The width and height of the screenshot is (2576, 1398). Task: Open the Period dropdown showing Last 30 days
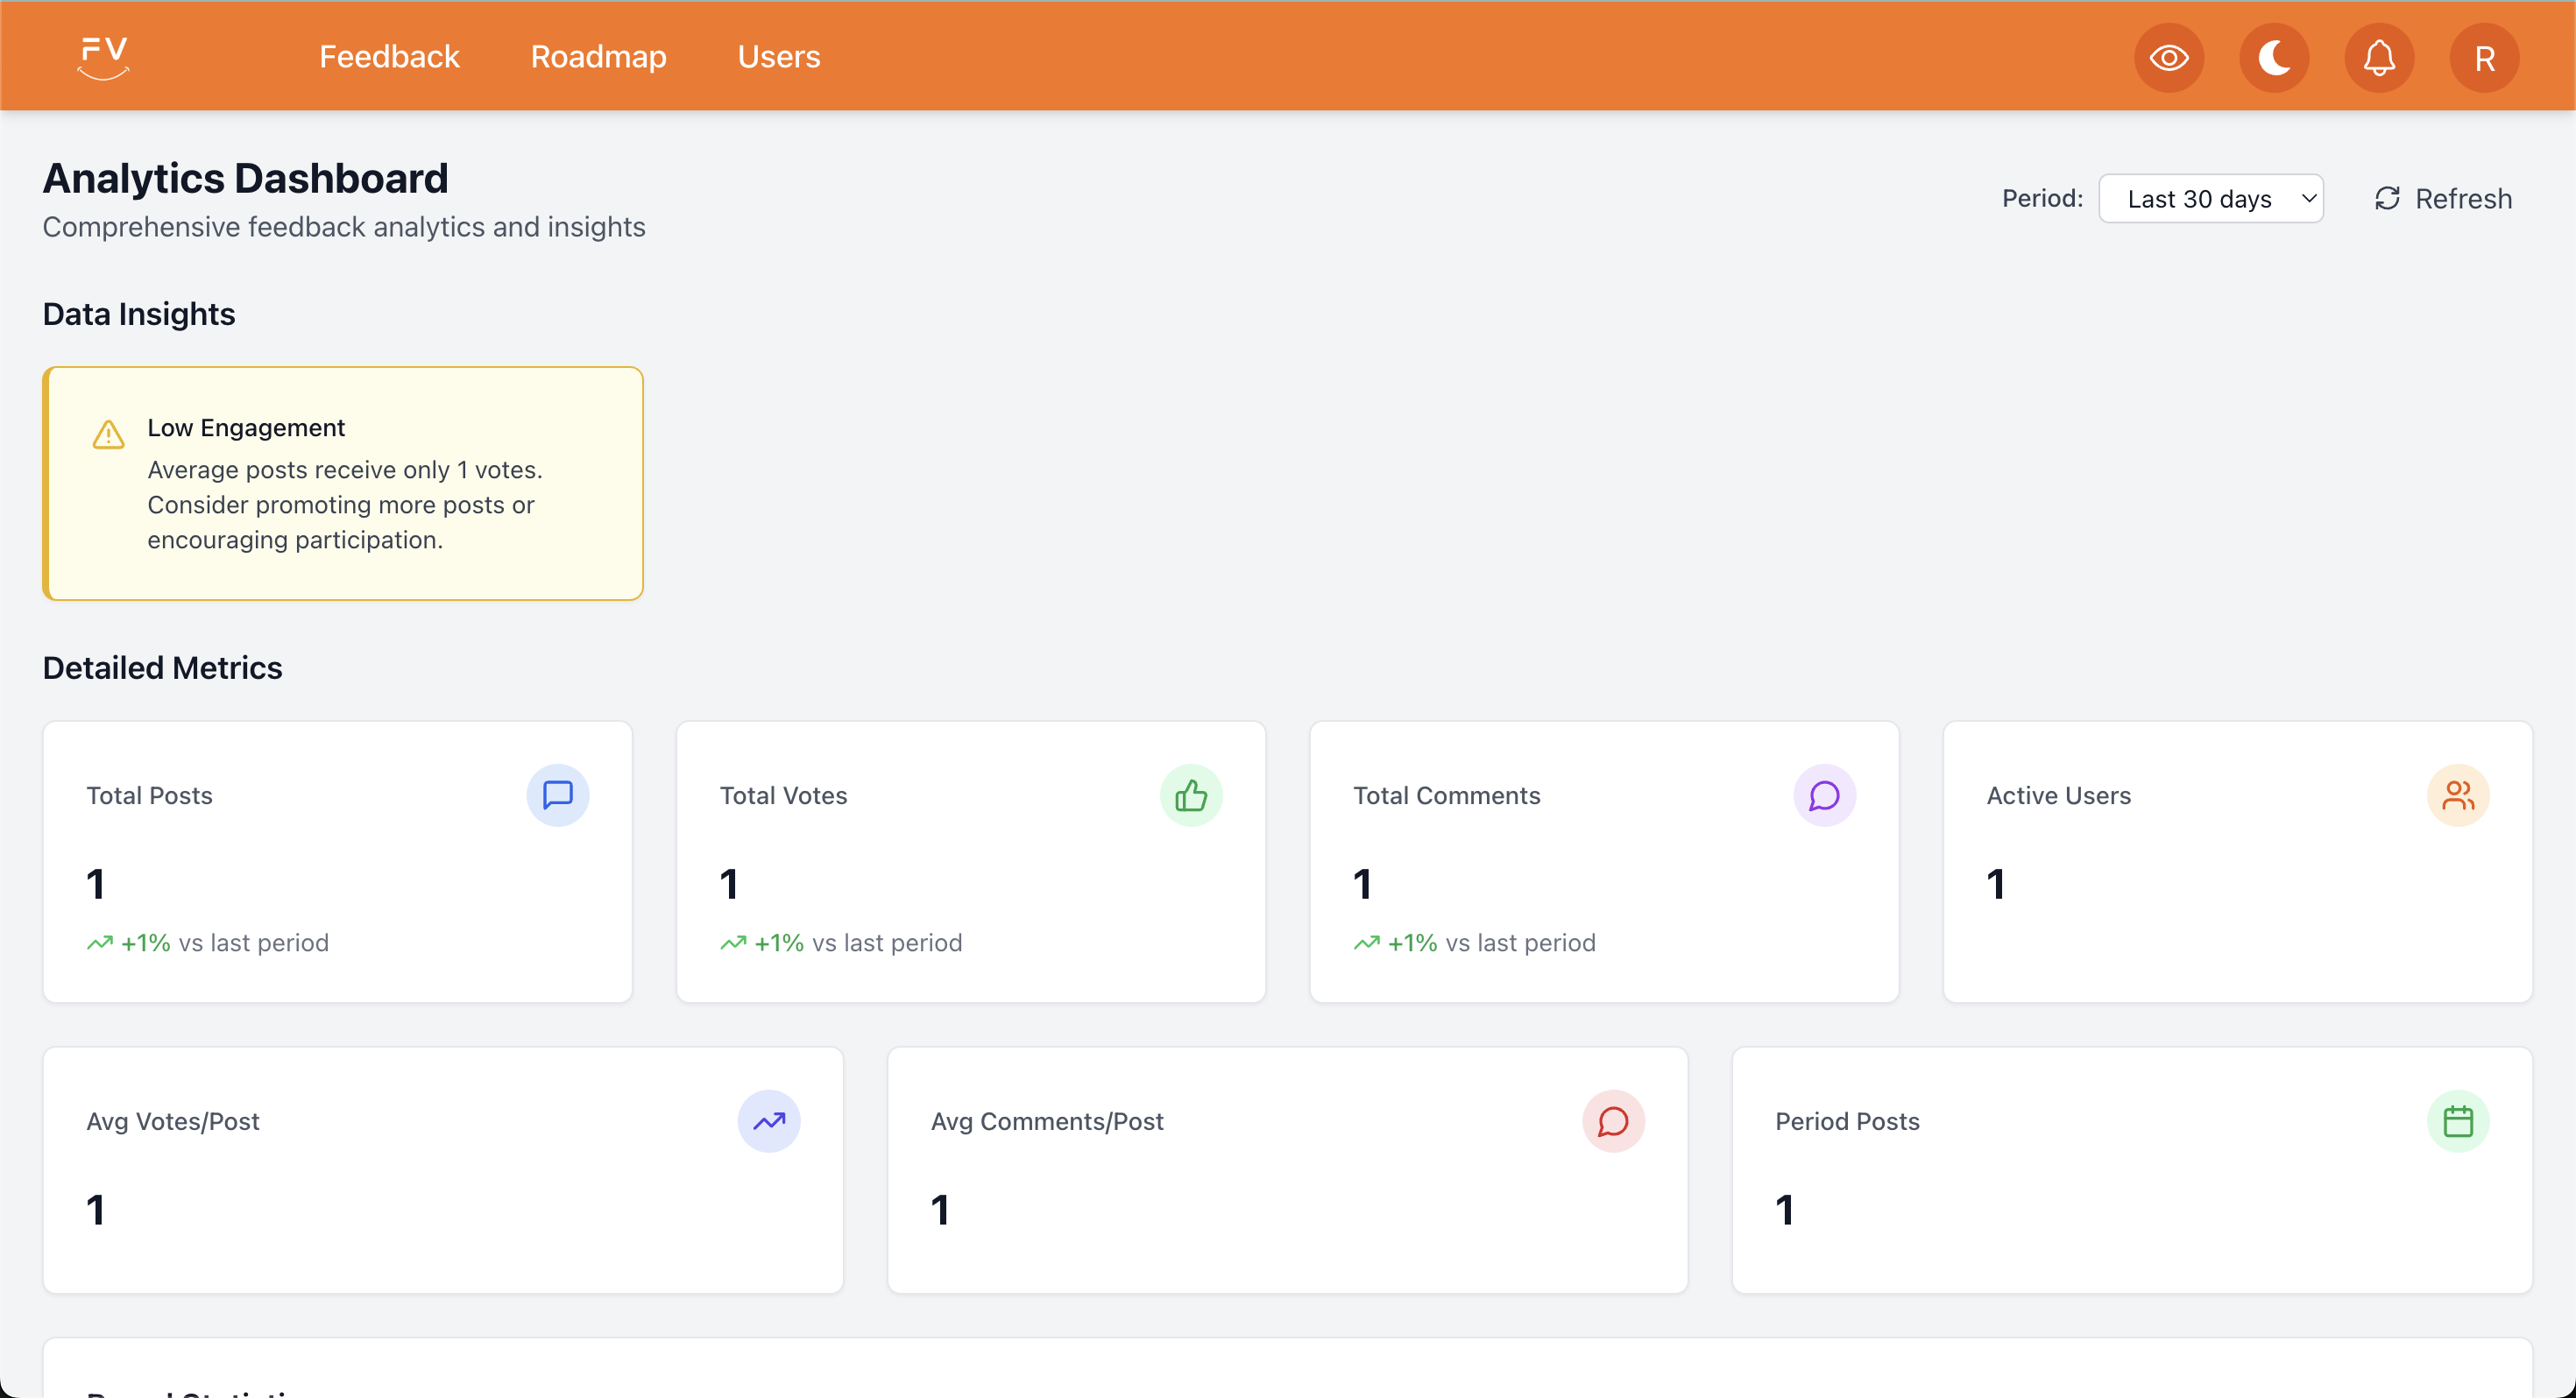point(2210,199)
